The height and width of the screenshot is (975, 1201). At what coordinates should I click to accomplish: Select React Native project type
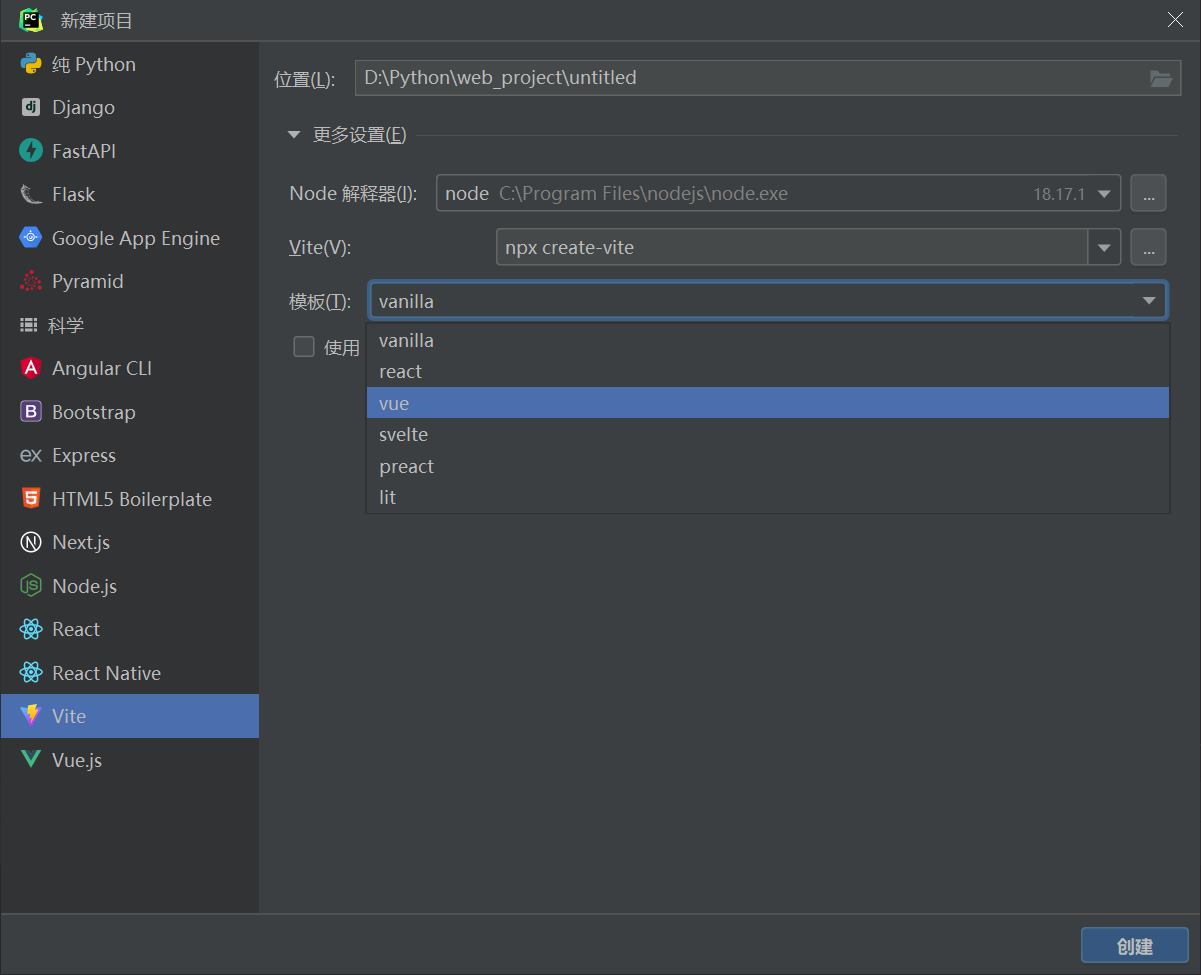coord(130,673)
